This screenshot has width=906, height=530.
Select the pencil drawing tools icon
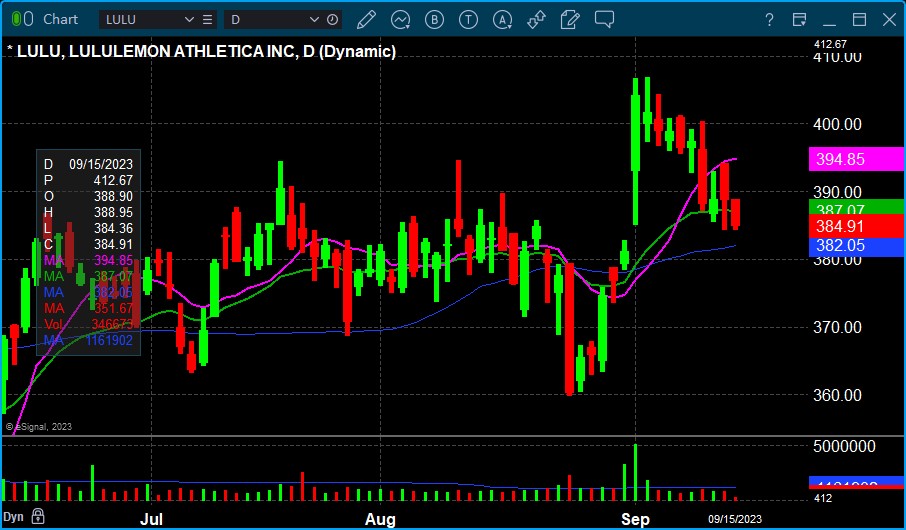[x=366, y=19]
